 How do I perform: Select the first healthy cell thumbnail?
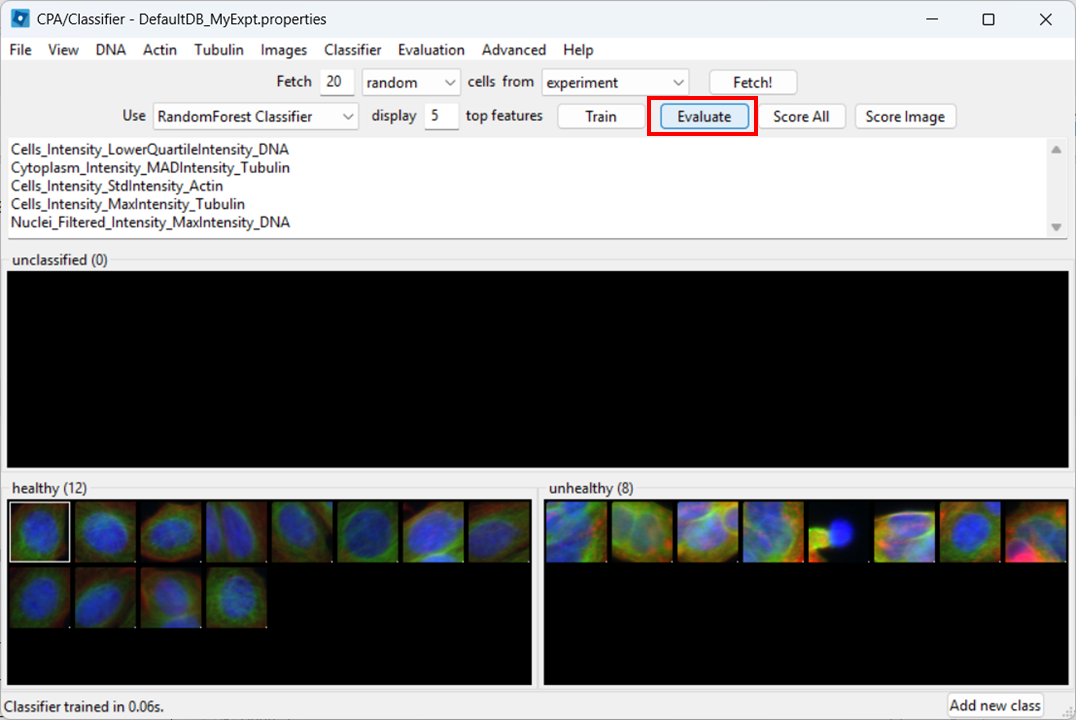[39, 531]
